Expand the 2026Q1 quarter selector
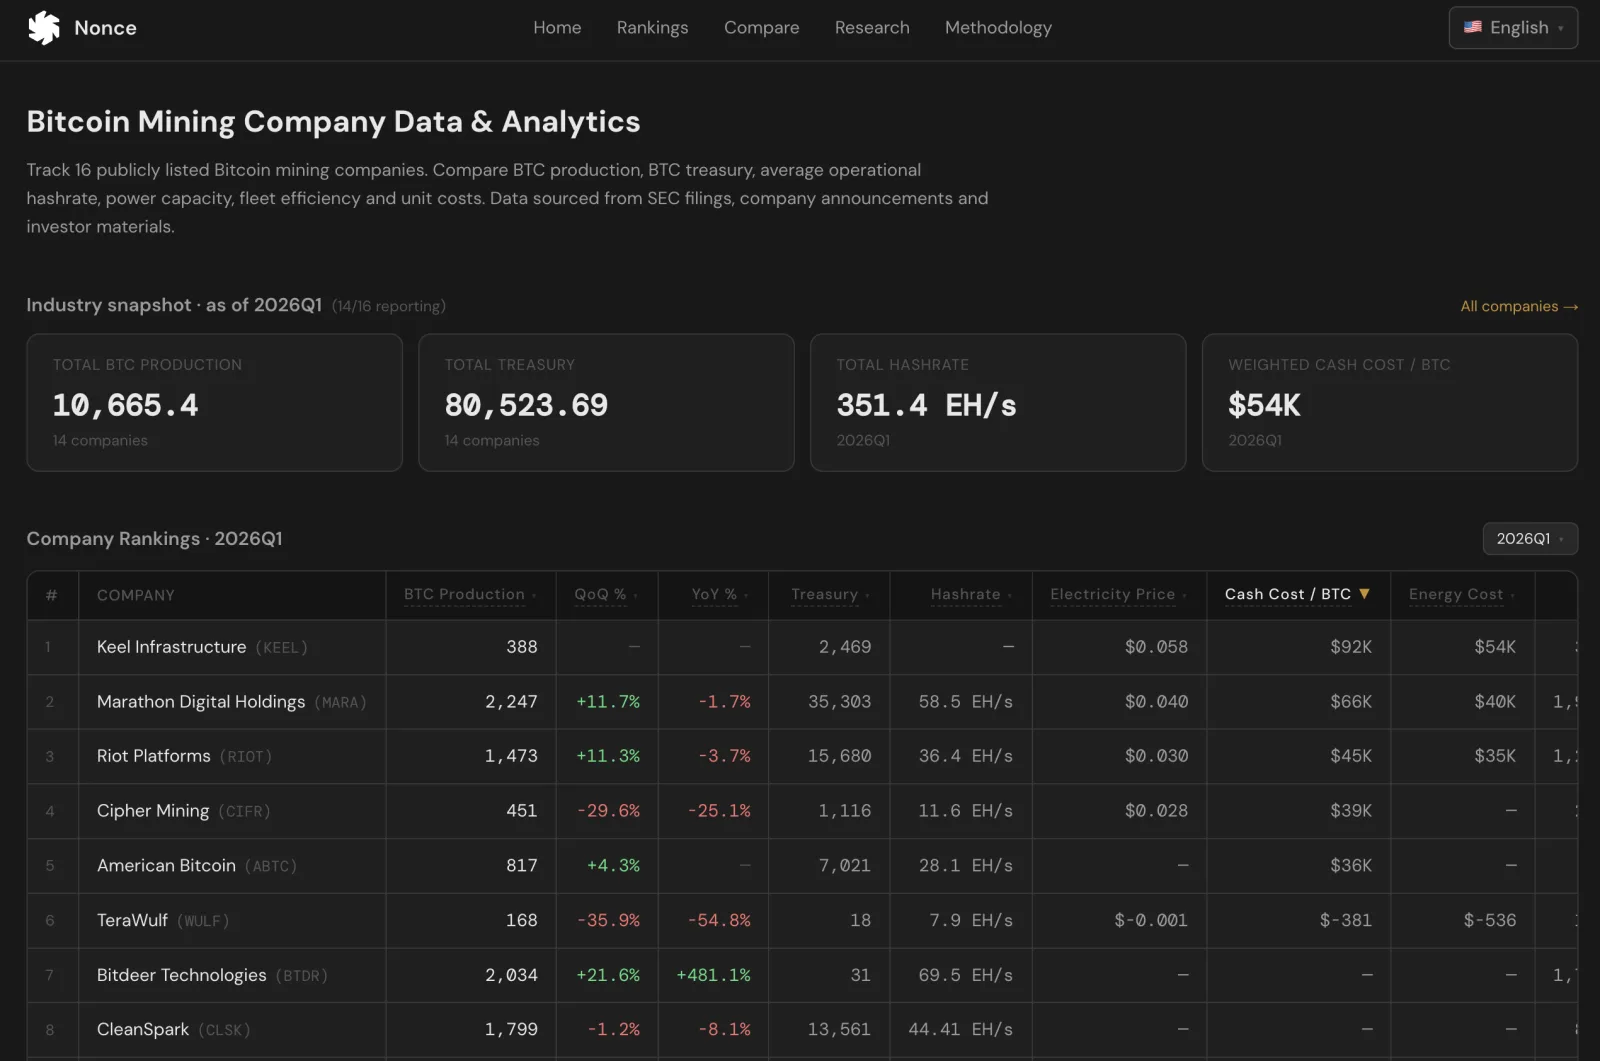The width and height of the screenshot is (1600, 1061). pos(1530,539)
